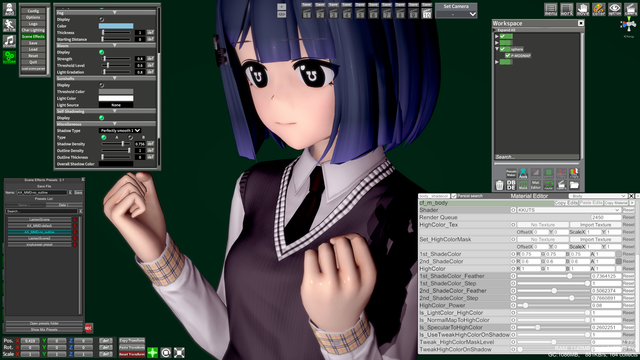Open the menu icon at top right
The image size is (640, 360).
pyautogui.click(x=551, y=9)
